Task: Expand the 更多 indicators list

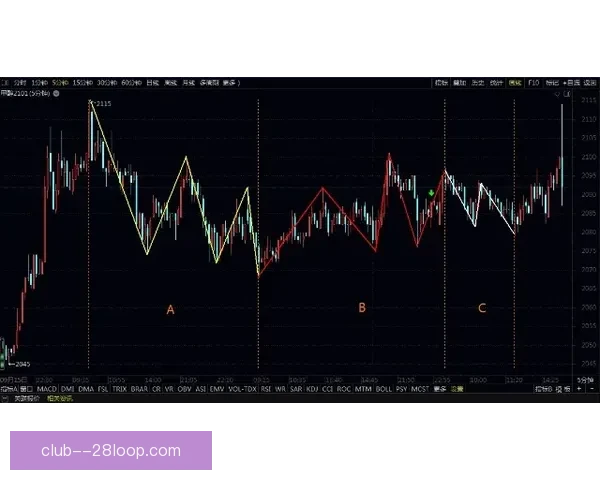Action: [440, 389]
